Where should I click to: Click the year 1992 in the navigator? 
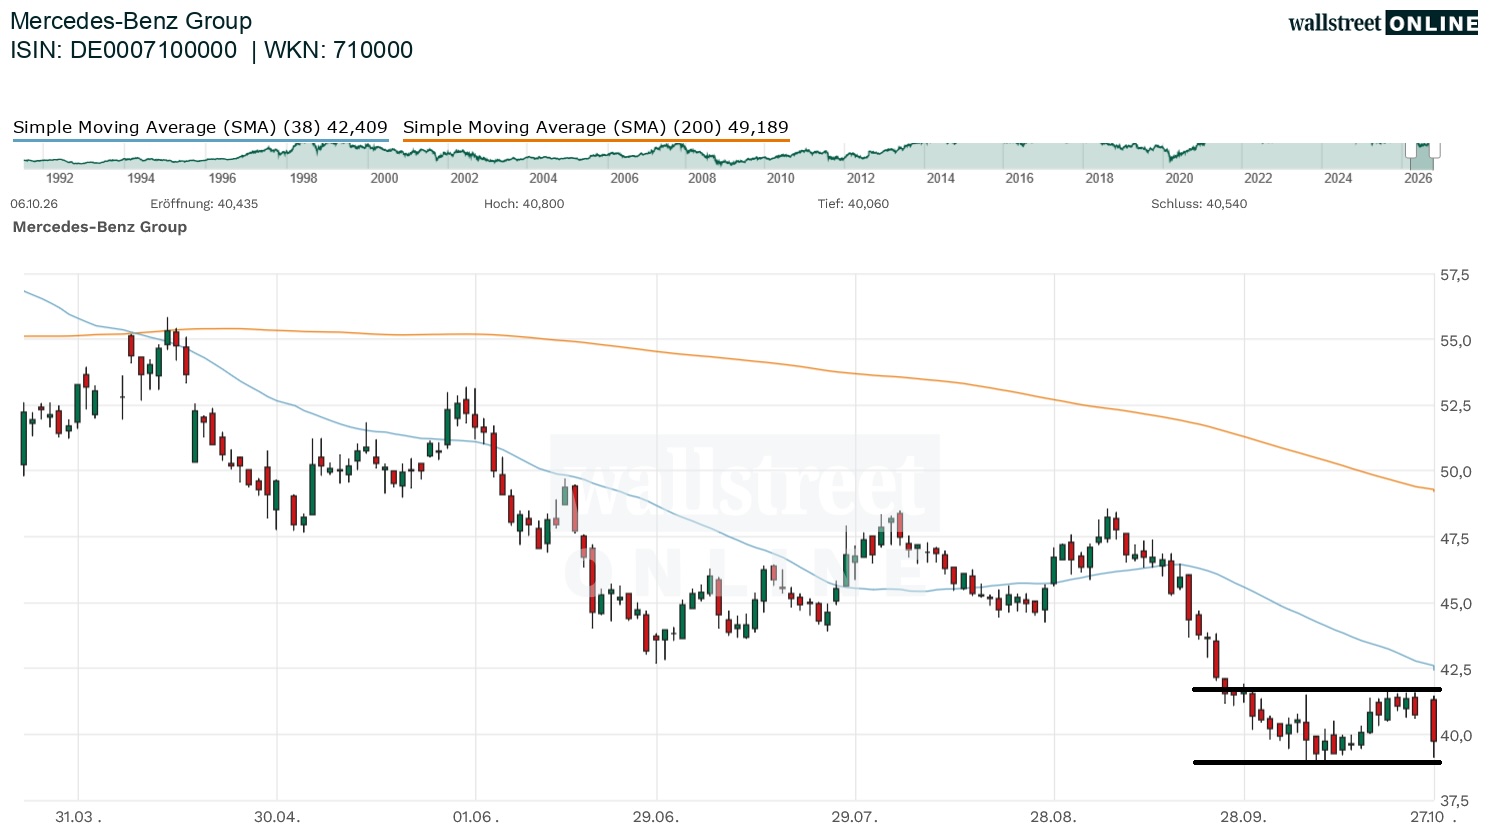tap(60, 178)
